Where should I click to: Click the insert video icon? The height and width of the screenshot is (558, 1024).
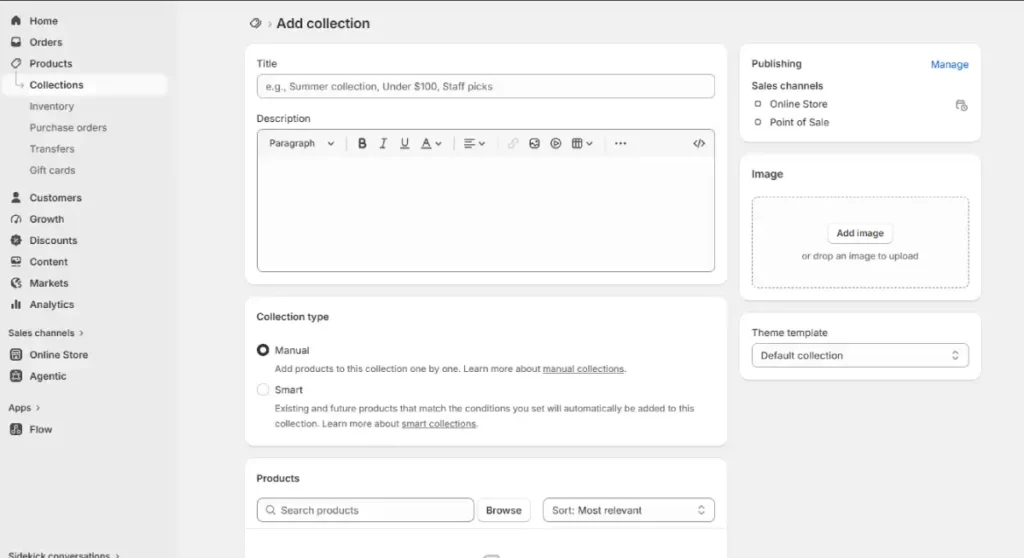[556, 144]
